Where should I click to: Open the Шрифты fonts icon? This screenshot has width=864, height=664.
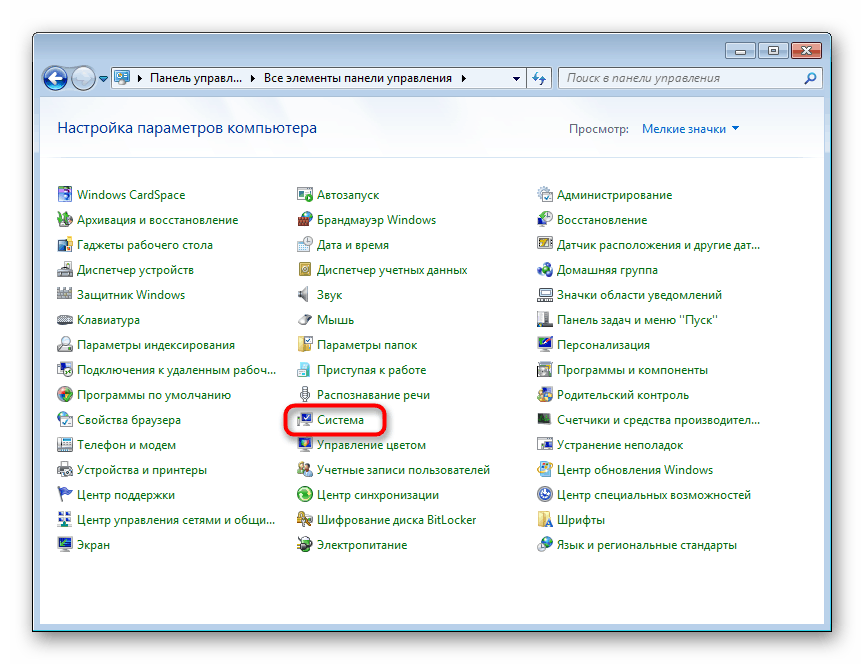(x=544, y=520)
